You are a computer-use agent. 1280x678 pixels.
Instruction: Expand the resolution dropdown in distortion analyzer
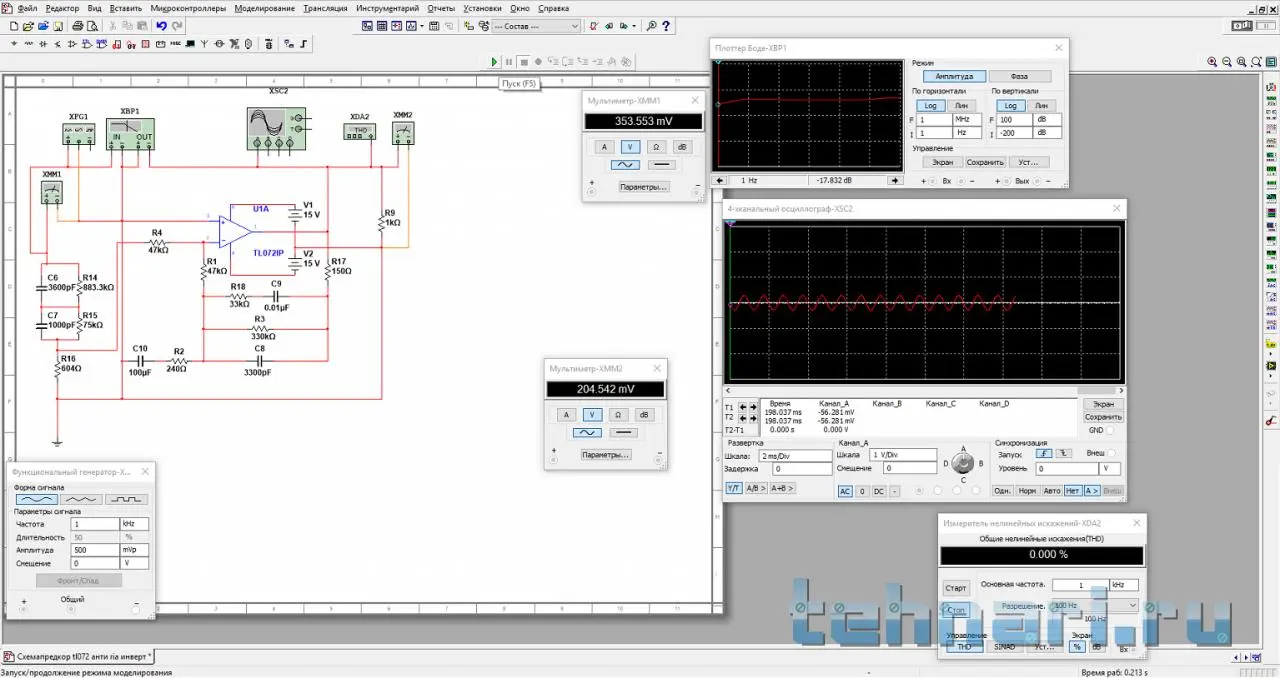pos(1132,606)
